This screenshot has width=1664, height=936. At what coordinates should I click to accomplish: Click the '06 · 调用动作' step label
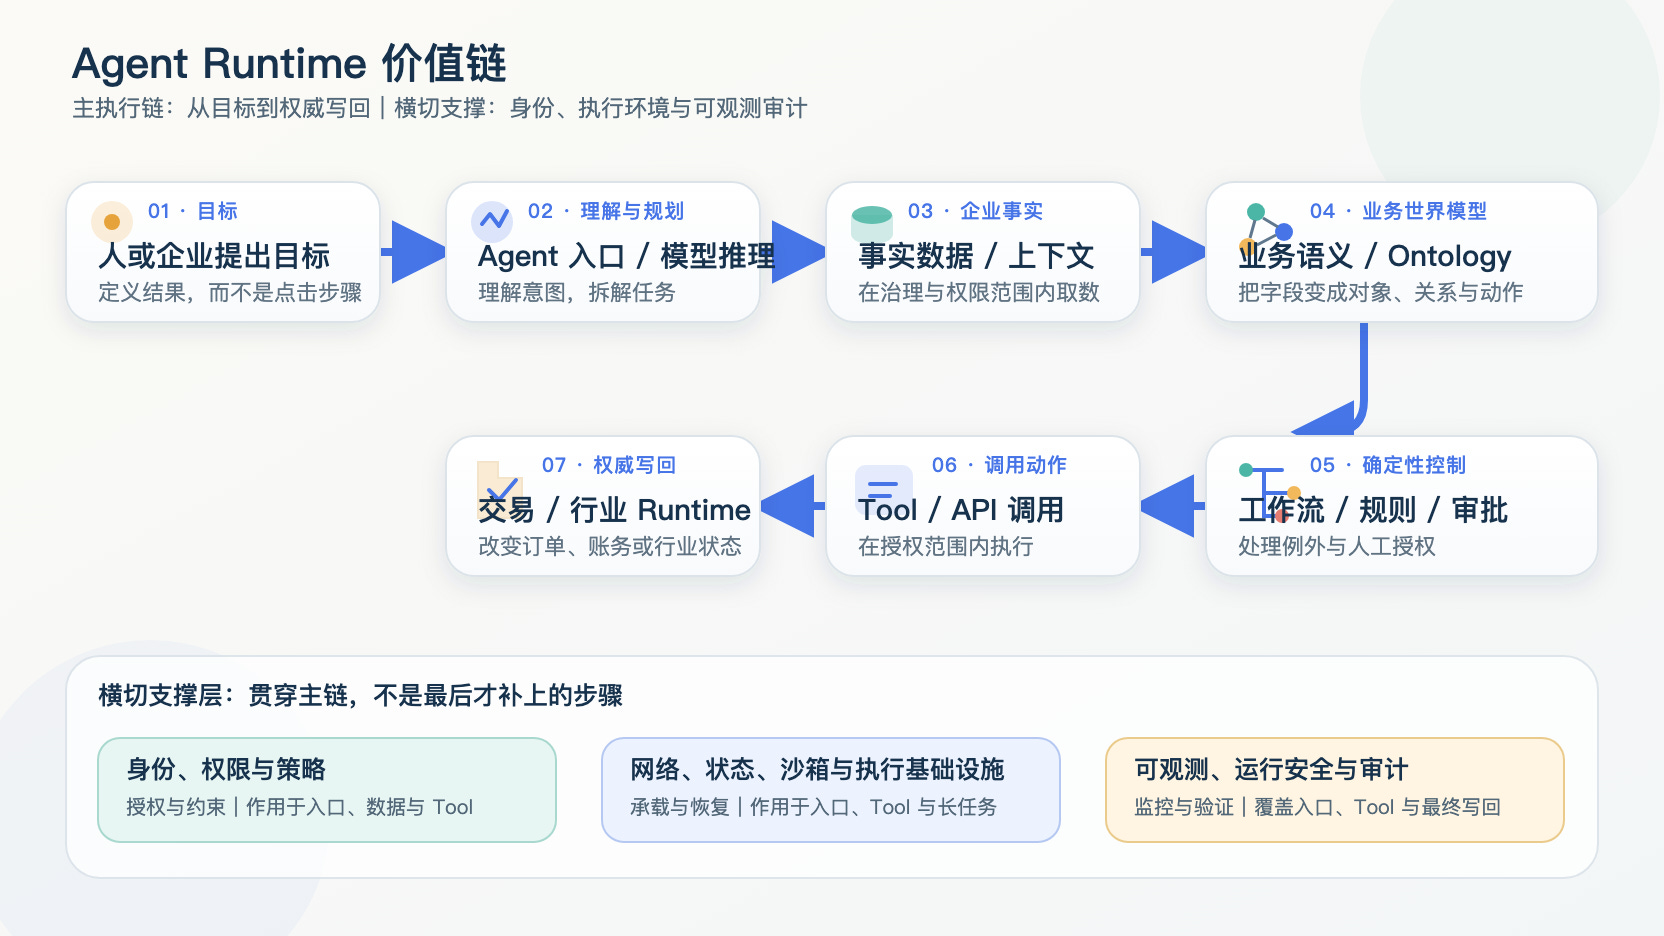tap(1000, 465)
